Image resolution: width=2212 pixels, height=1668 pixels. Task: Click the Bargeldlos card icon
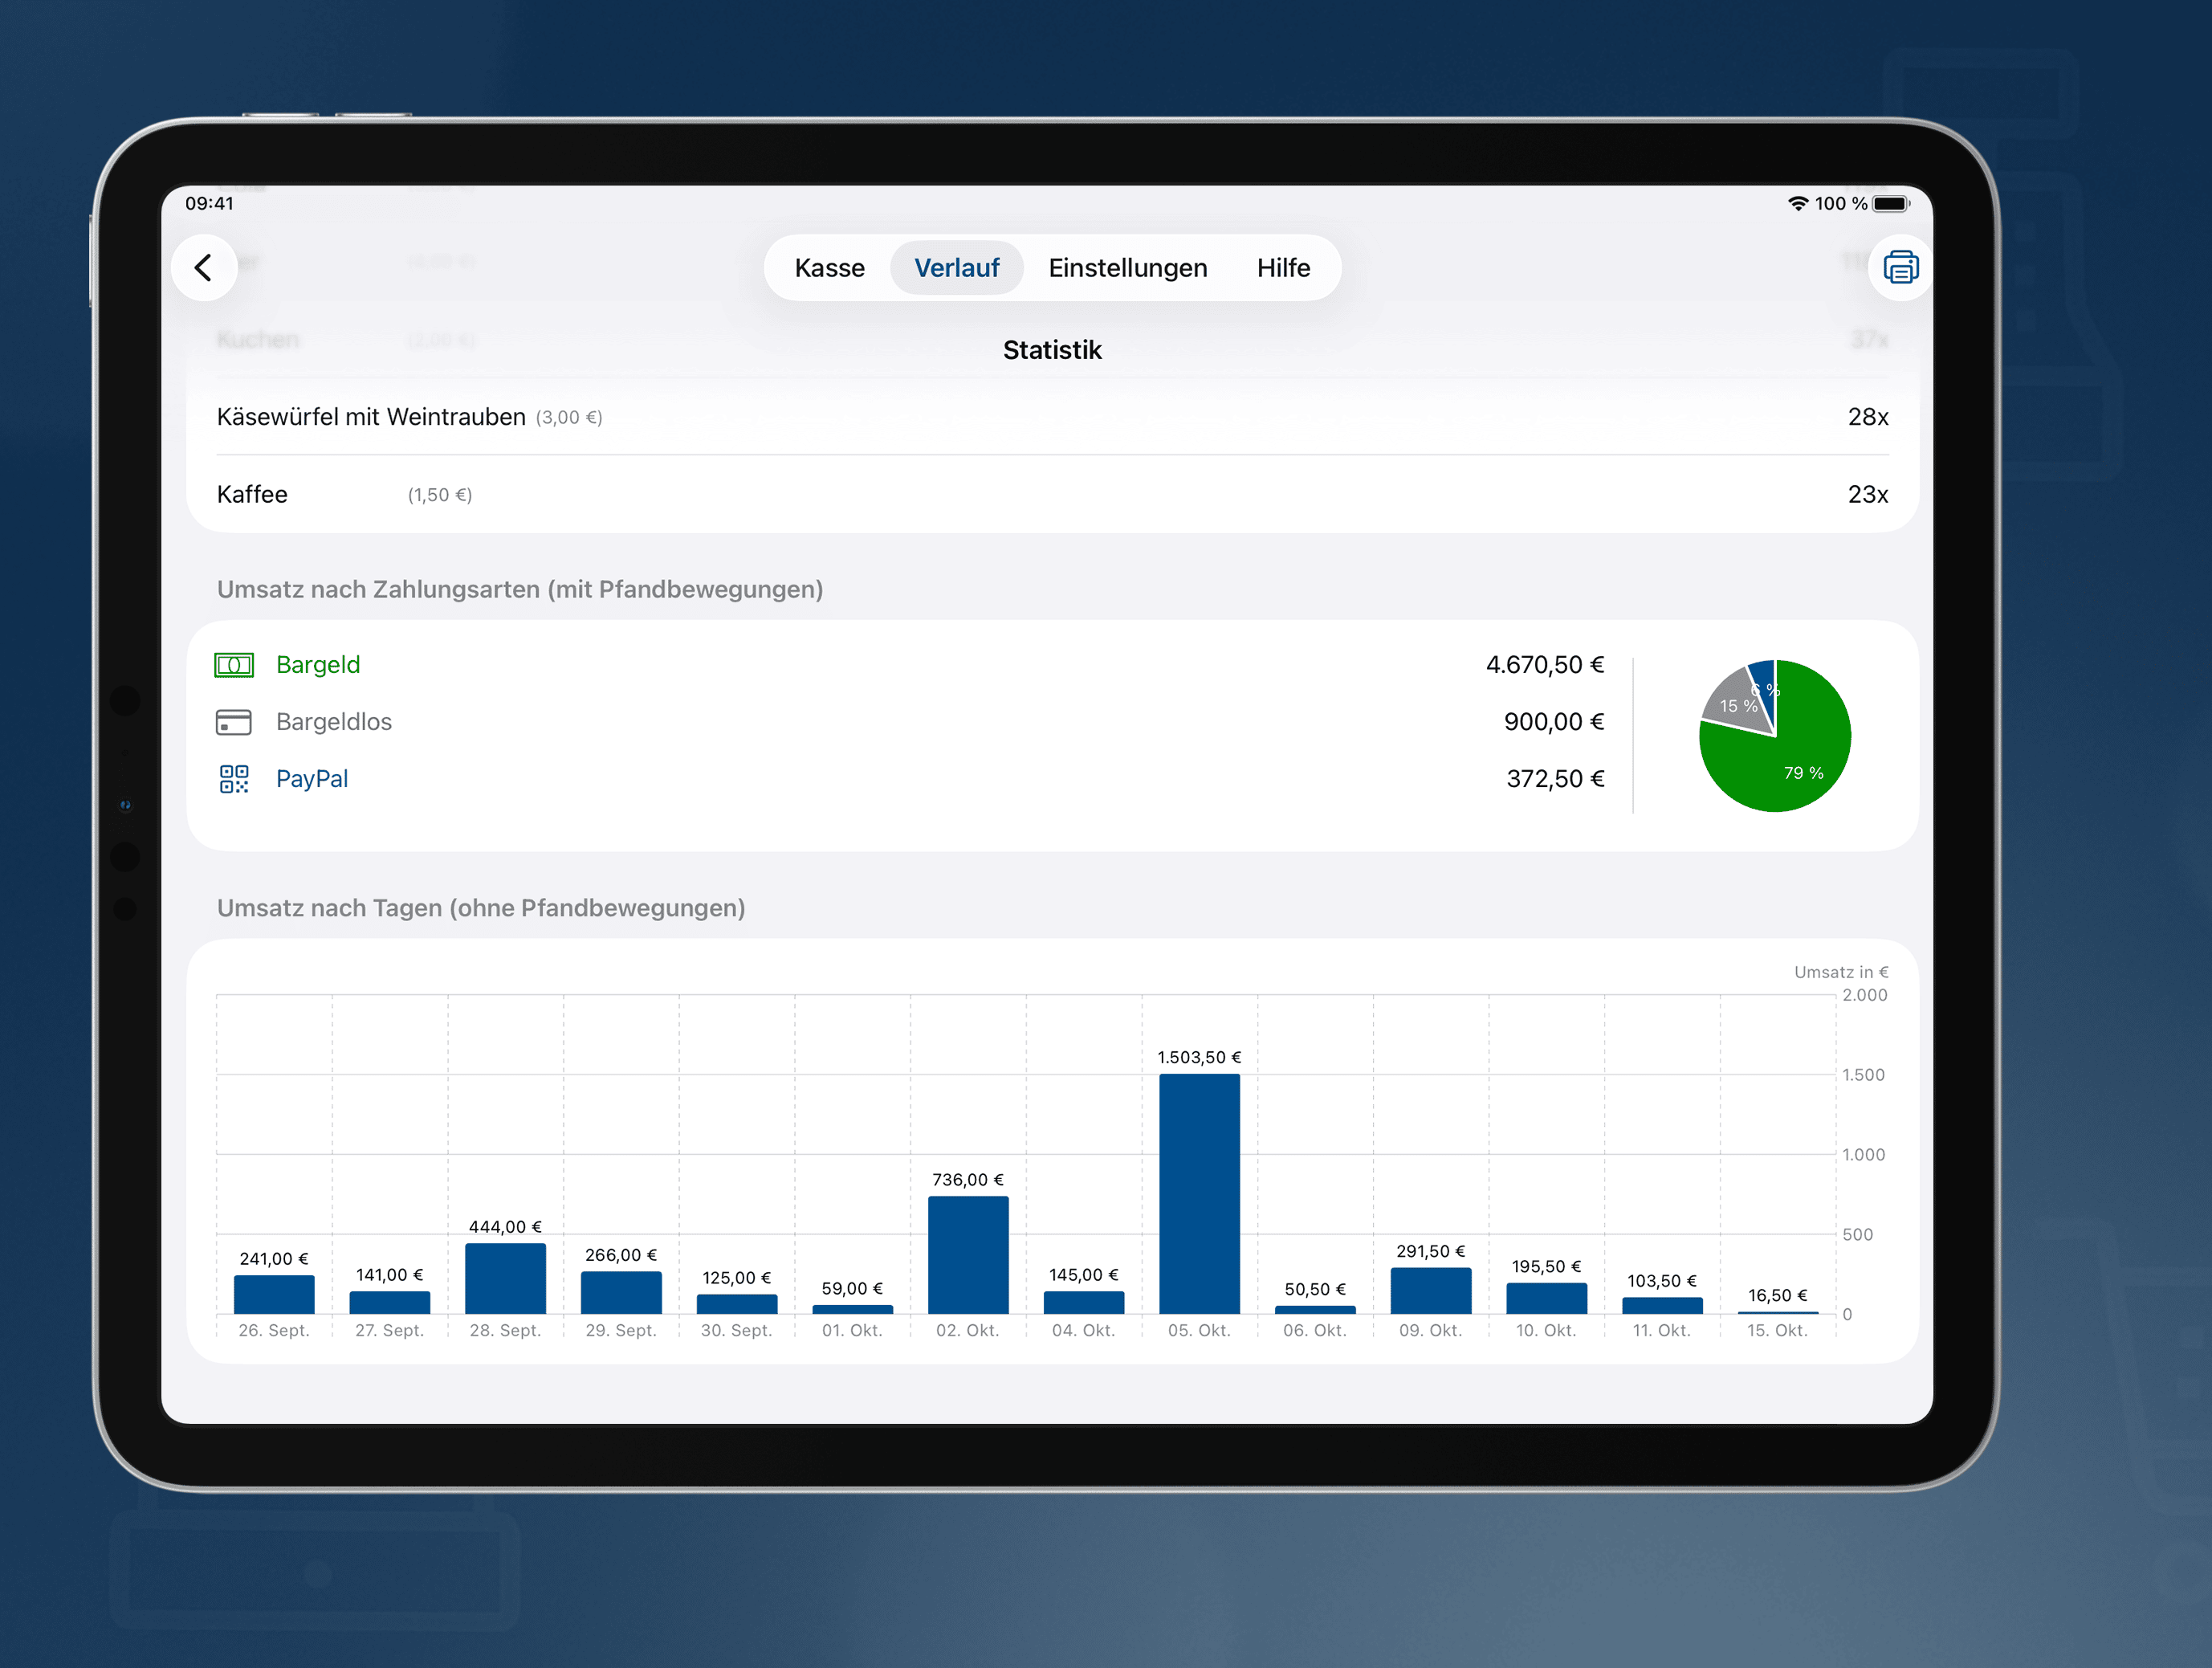click(234, 722)
